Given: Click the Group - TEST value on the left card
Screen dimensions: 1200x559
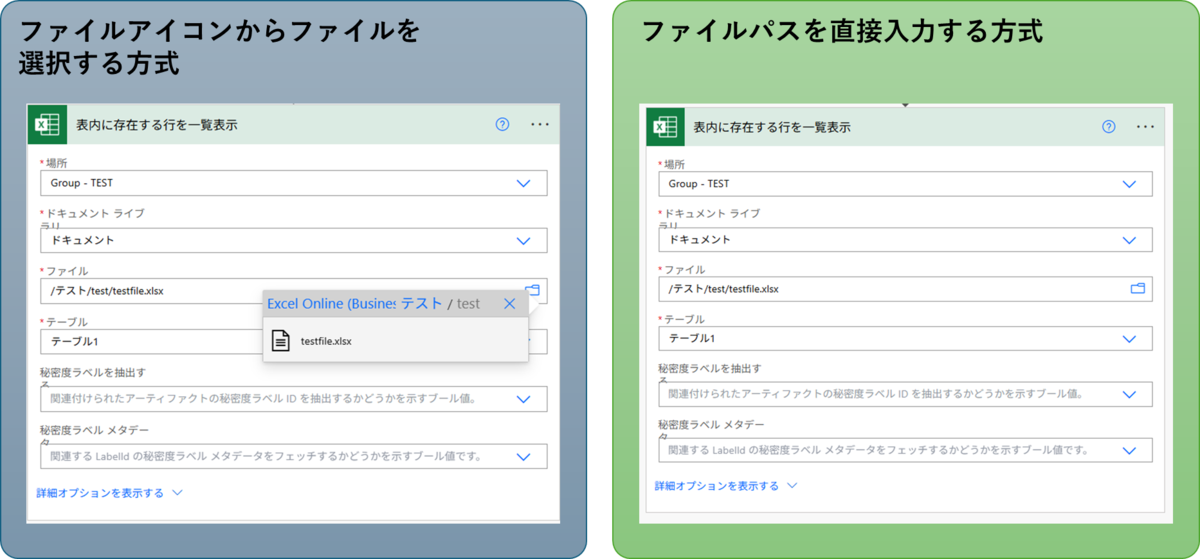Looking at the screenshot, I should [x=82, y=183].
